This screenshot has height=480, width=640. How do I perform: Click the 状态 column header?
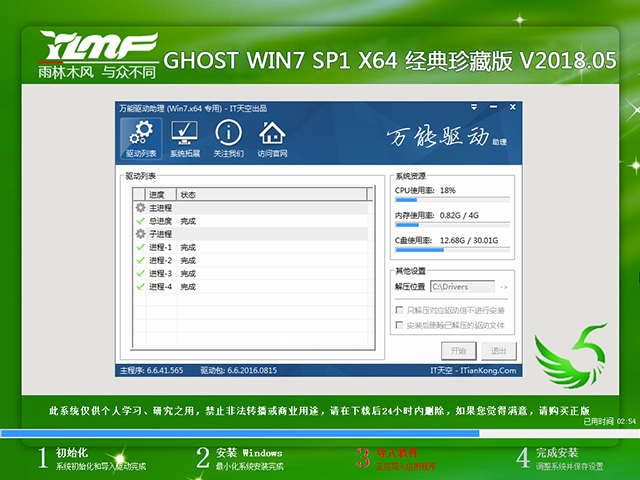click(x=271, y=195)
